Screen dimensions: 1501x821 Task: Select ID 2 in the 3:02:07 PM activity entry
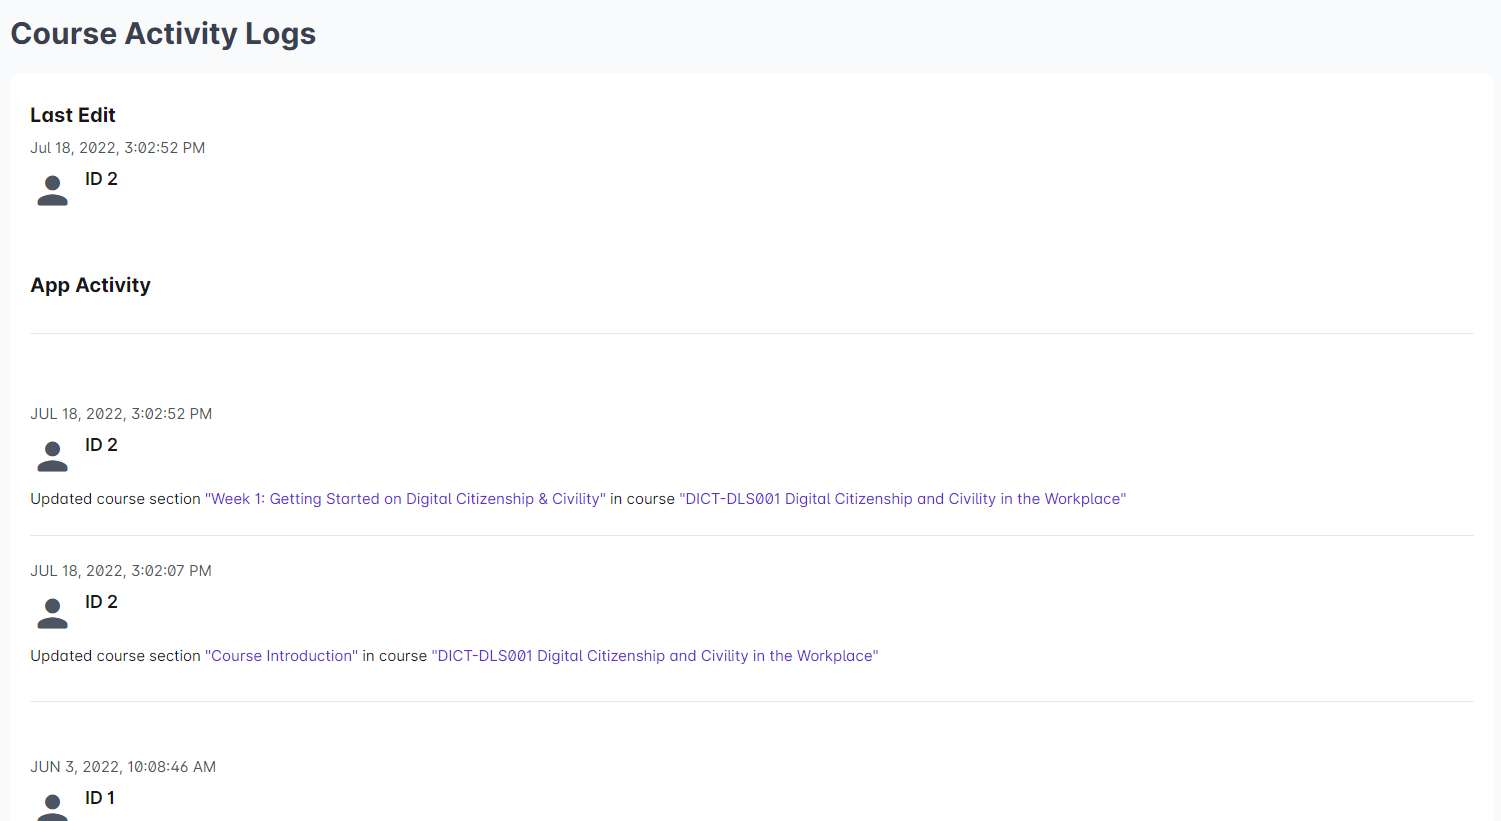101,602
